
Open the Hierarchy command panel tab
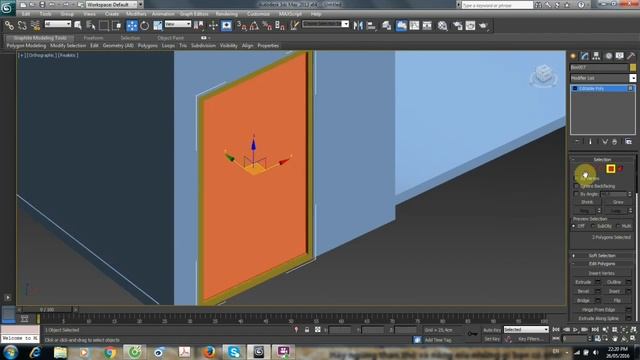click(x=596, y=56)
